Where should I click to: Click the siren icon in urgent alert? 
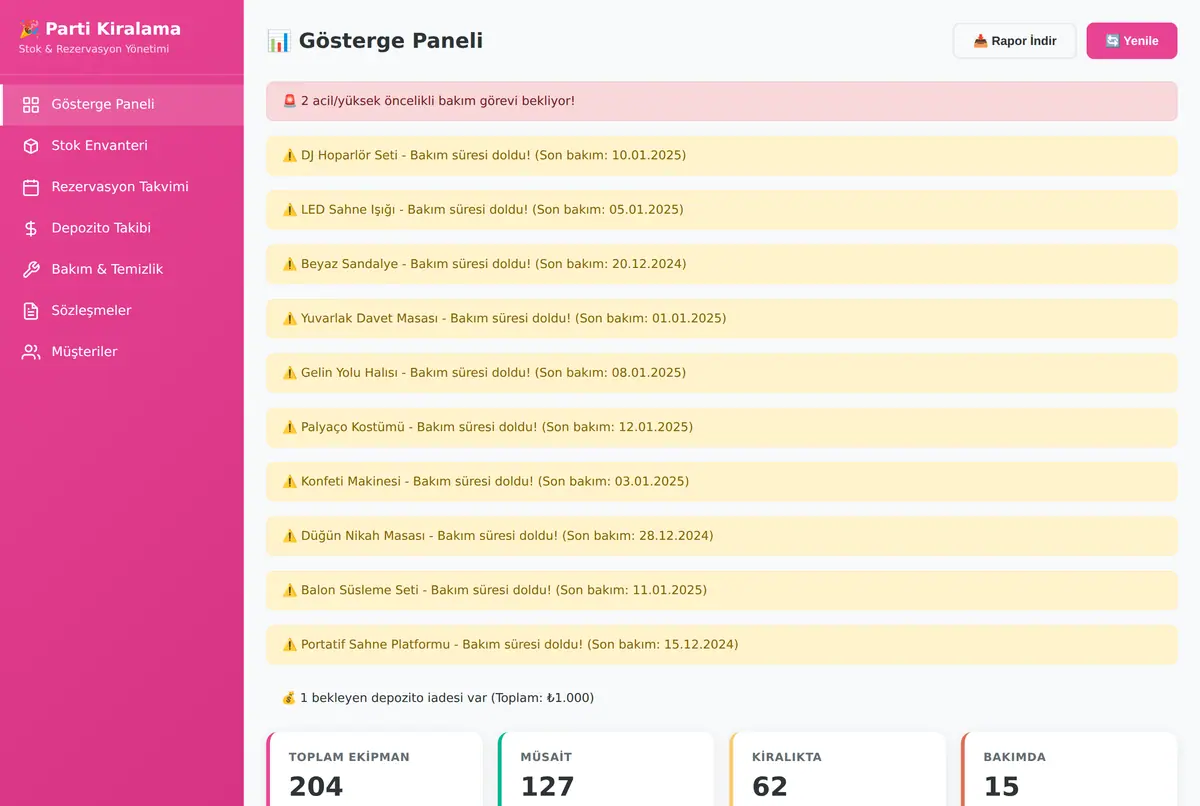click(290, 101)
